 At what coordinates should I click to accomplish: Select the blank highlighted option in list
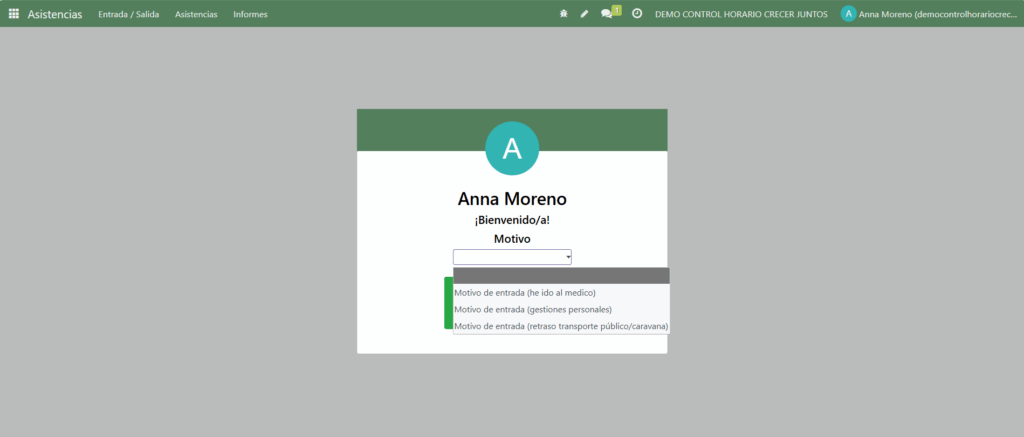[x=560, y=275]
